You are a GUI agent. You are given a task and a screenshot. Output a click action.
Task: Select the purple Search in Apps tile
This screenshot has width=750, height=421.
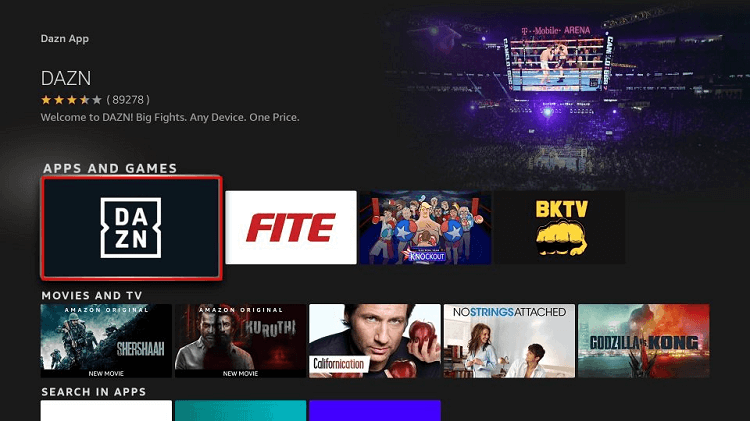[x=375, y=411]
